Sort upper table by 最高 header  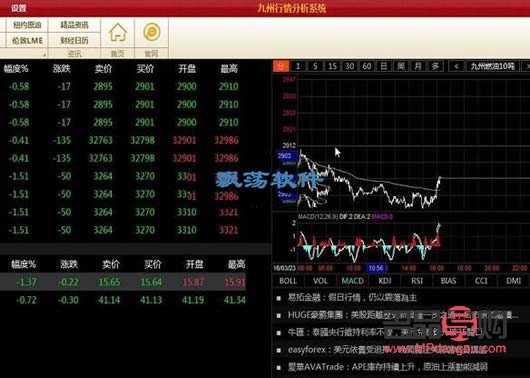pyautogui.click(x=229, y=69)
